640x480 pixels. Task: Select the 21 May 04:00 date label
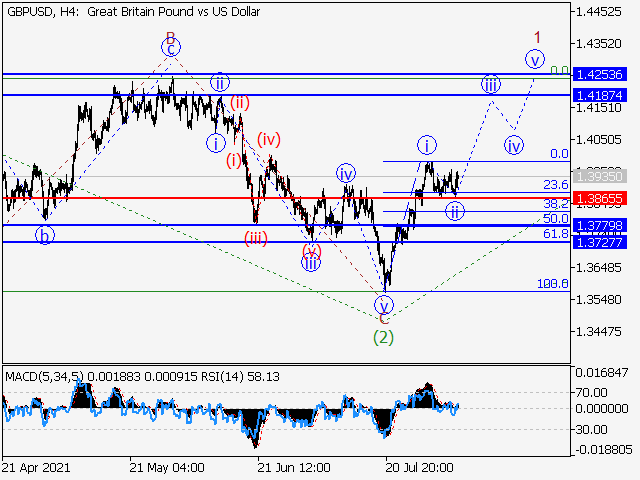(167, 467)
